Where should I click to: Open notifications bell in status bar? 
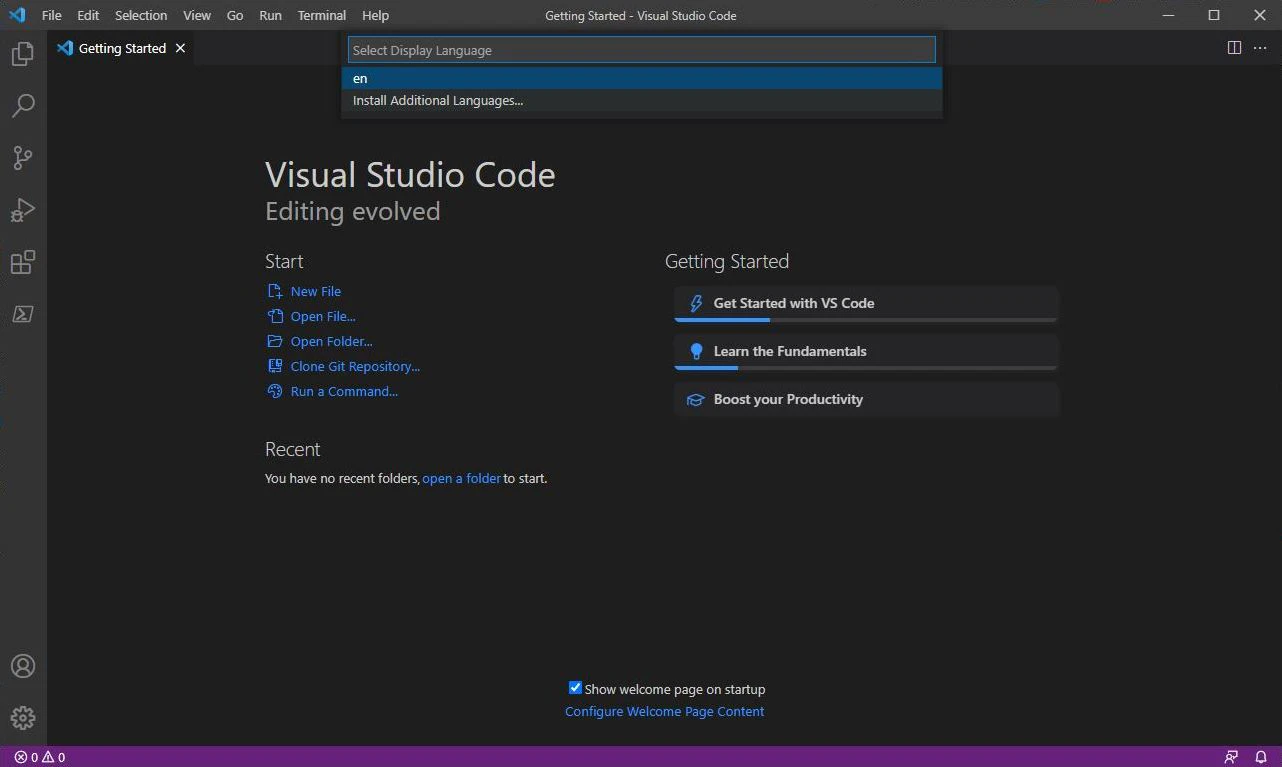[x=1261, y=757]
